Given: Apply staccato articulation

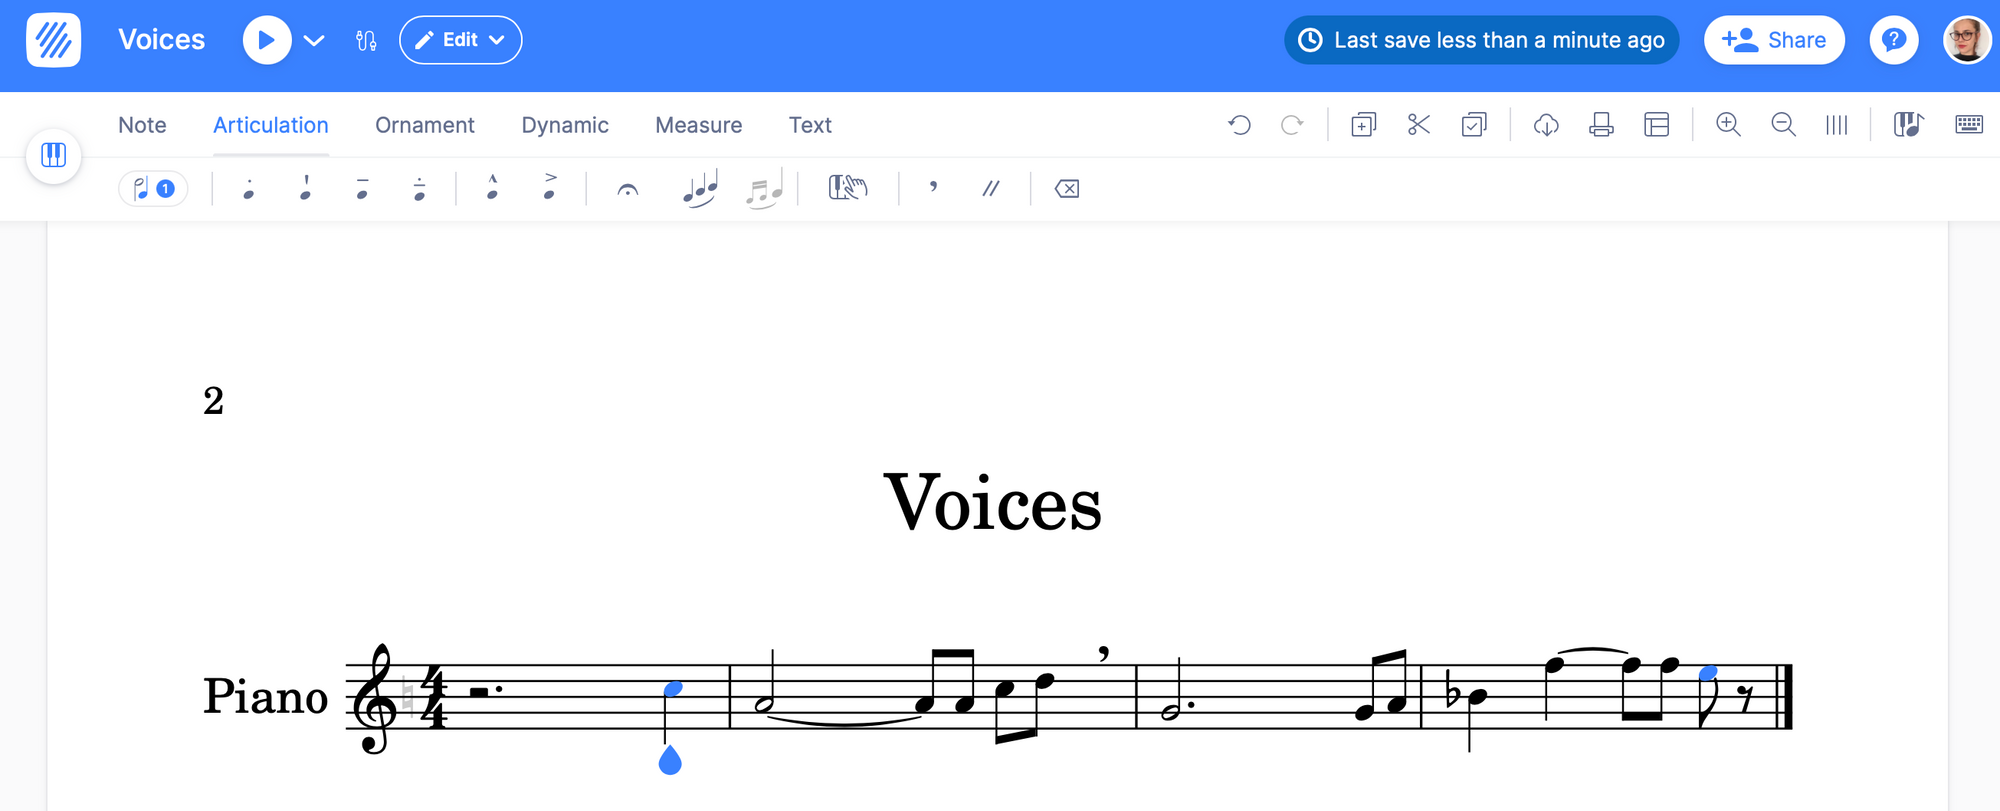Looking at the screenshot, I should click(248, 188).
